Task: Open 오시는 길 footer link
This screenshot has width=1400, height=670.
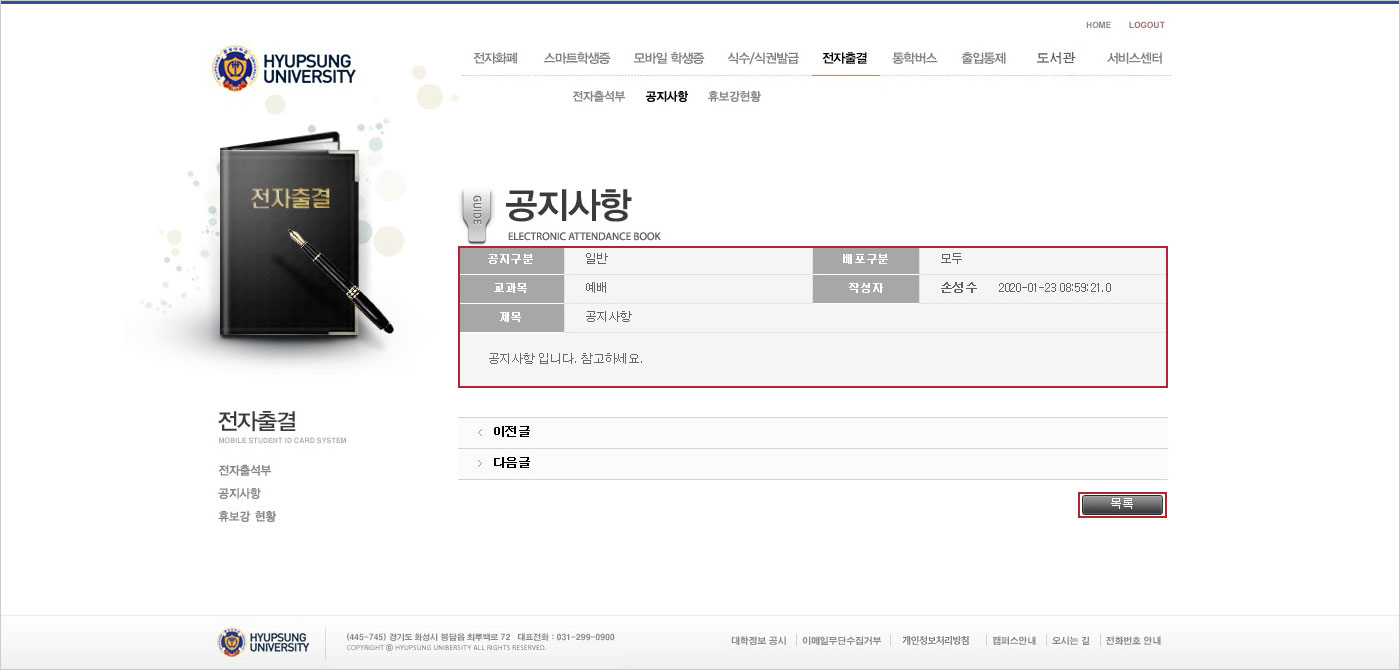Action: 1071,641
